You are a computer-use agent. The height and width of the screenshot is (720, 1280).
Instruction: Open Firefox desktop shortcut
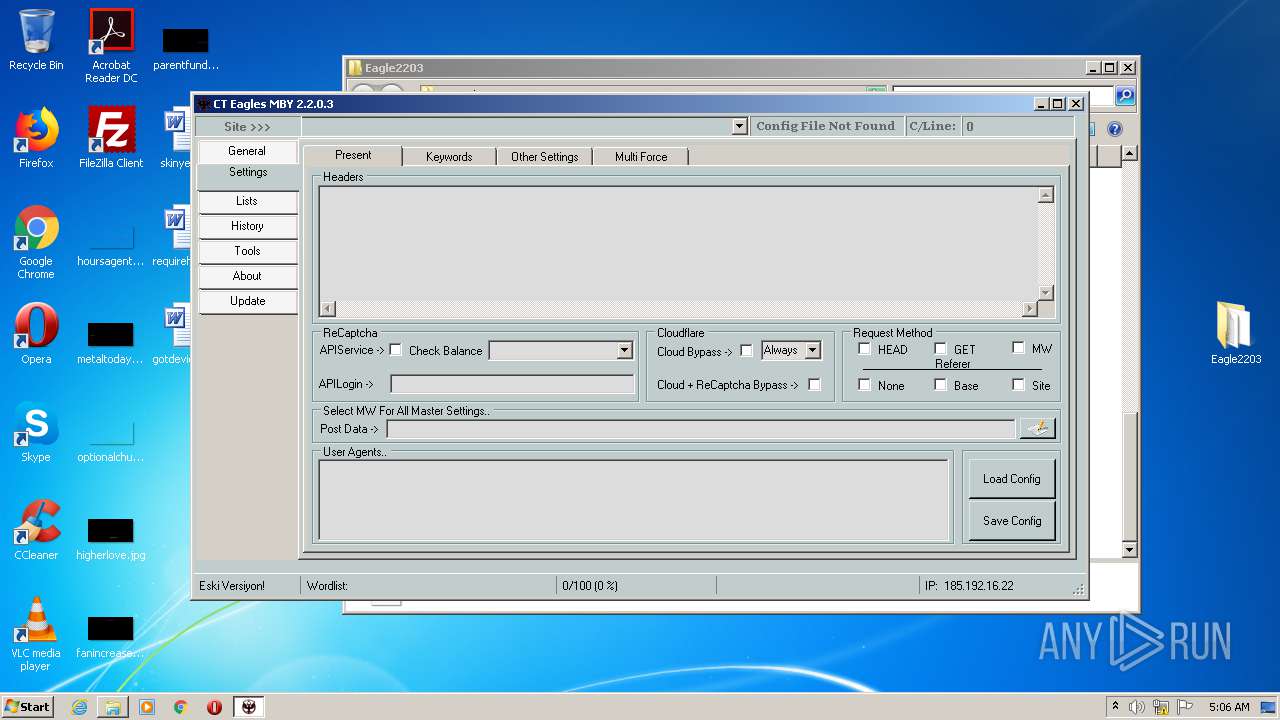(x=36, y=138)
